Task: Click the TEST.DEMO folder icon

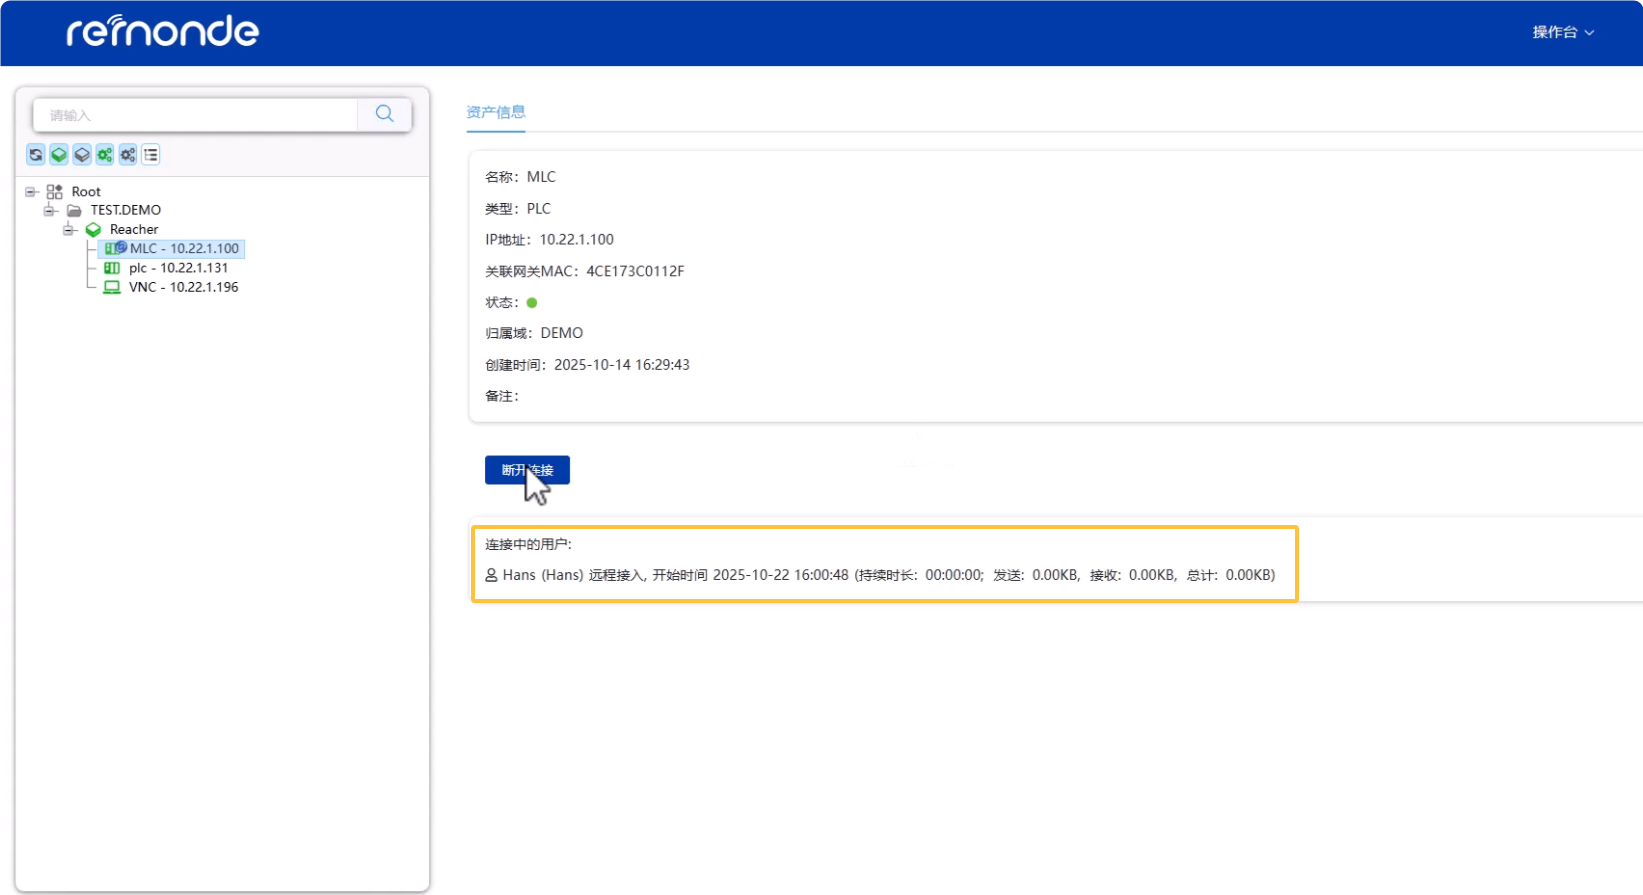Action: pos(74,211)
